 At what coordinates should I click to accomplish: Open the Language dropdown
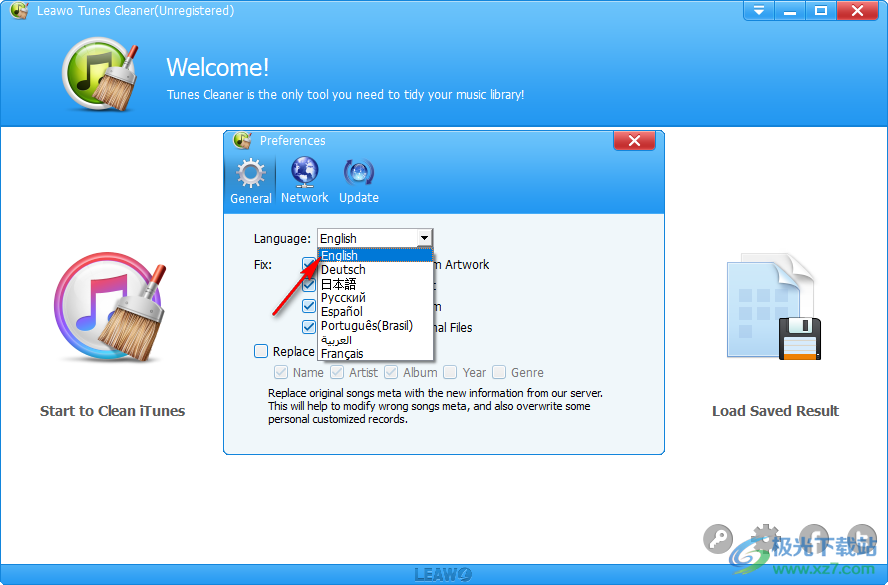(x=424, y=238)
